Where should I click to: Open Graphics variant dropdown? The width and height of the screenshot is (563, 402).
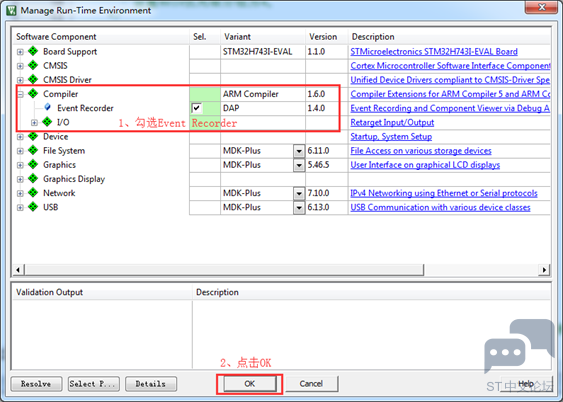click(299, 165)
